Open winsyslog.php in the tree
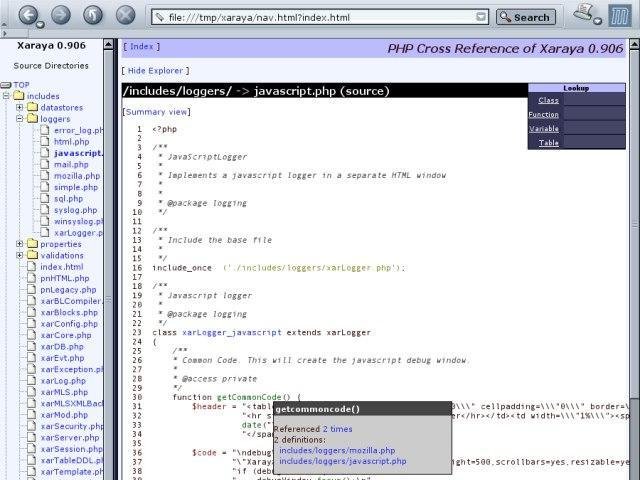 tap(78, 222)
